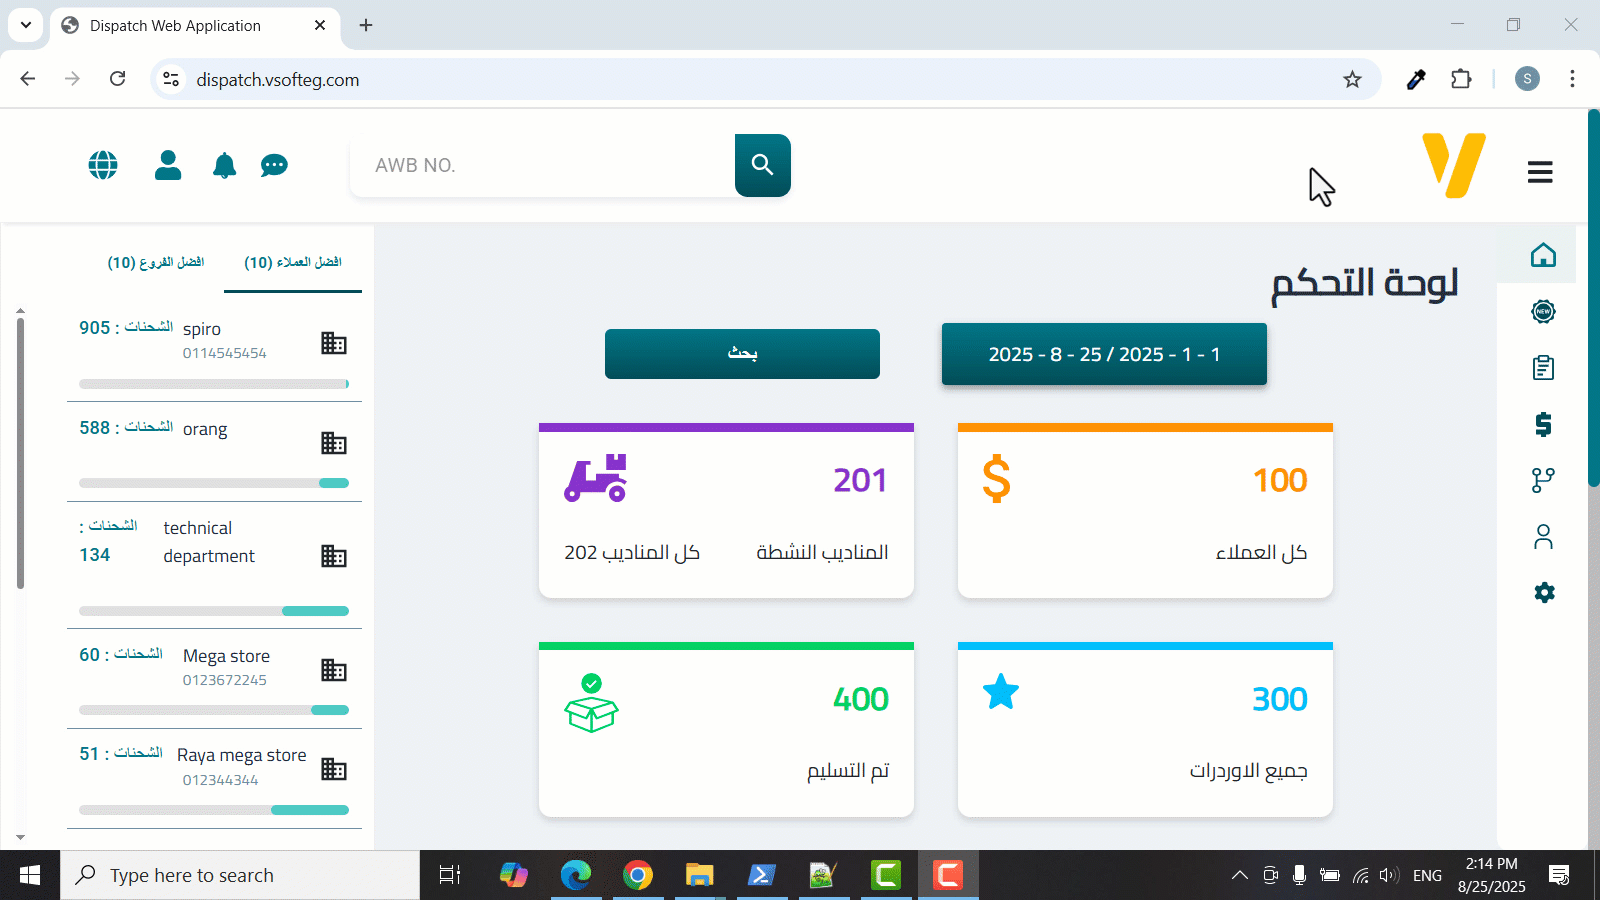Open the chat messages bubble icon
The image size is (1600, 900).
[x=274, y=166]
